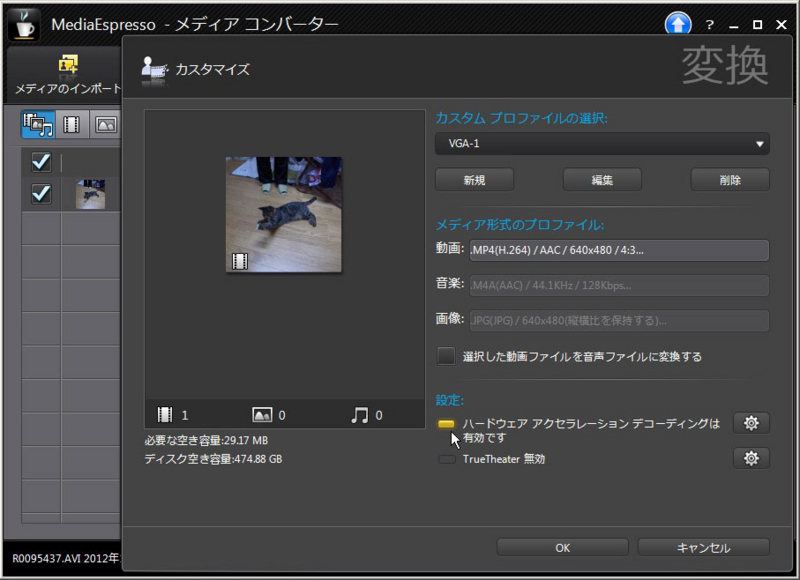Click the 画像 profile field JPG(JPG)
800x580 pixels.
tap(619, 321)
